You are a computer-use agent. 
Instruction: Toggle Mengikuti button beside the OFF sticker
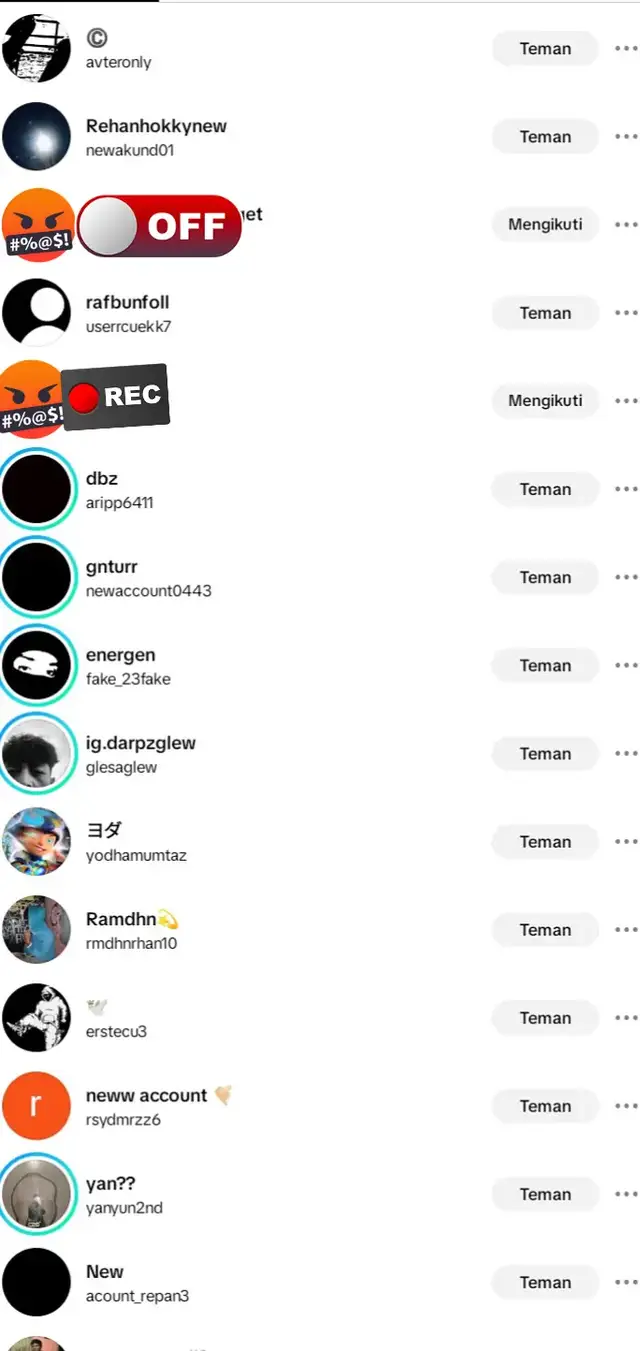[545, 225]
